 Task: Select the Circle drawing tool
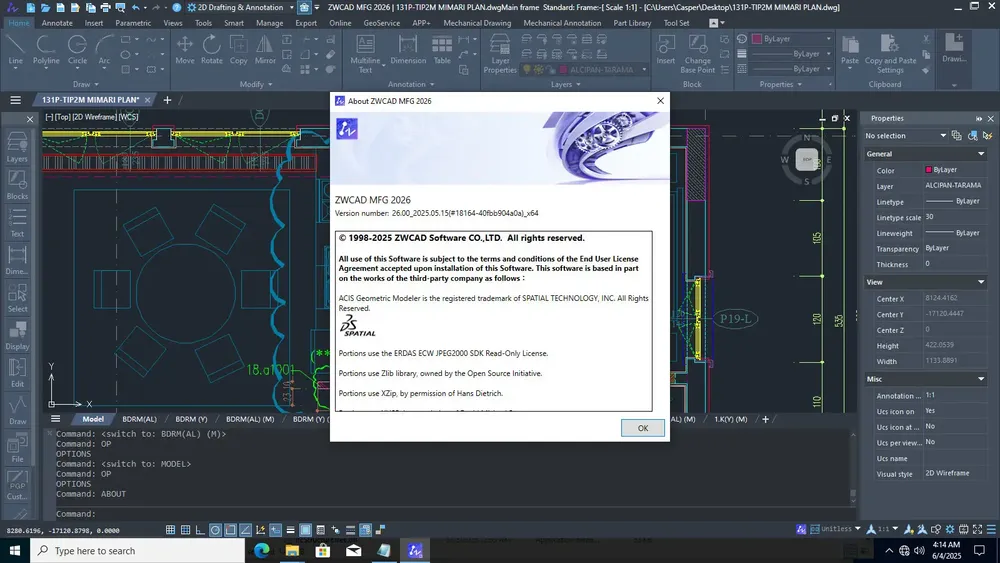click(77, 50)
